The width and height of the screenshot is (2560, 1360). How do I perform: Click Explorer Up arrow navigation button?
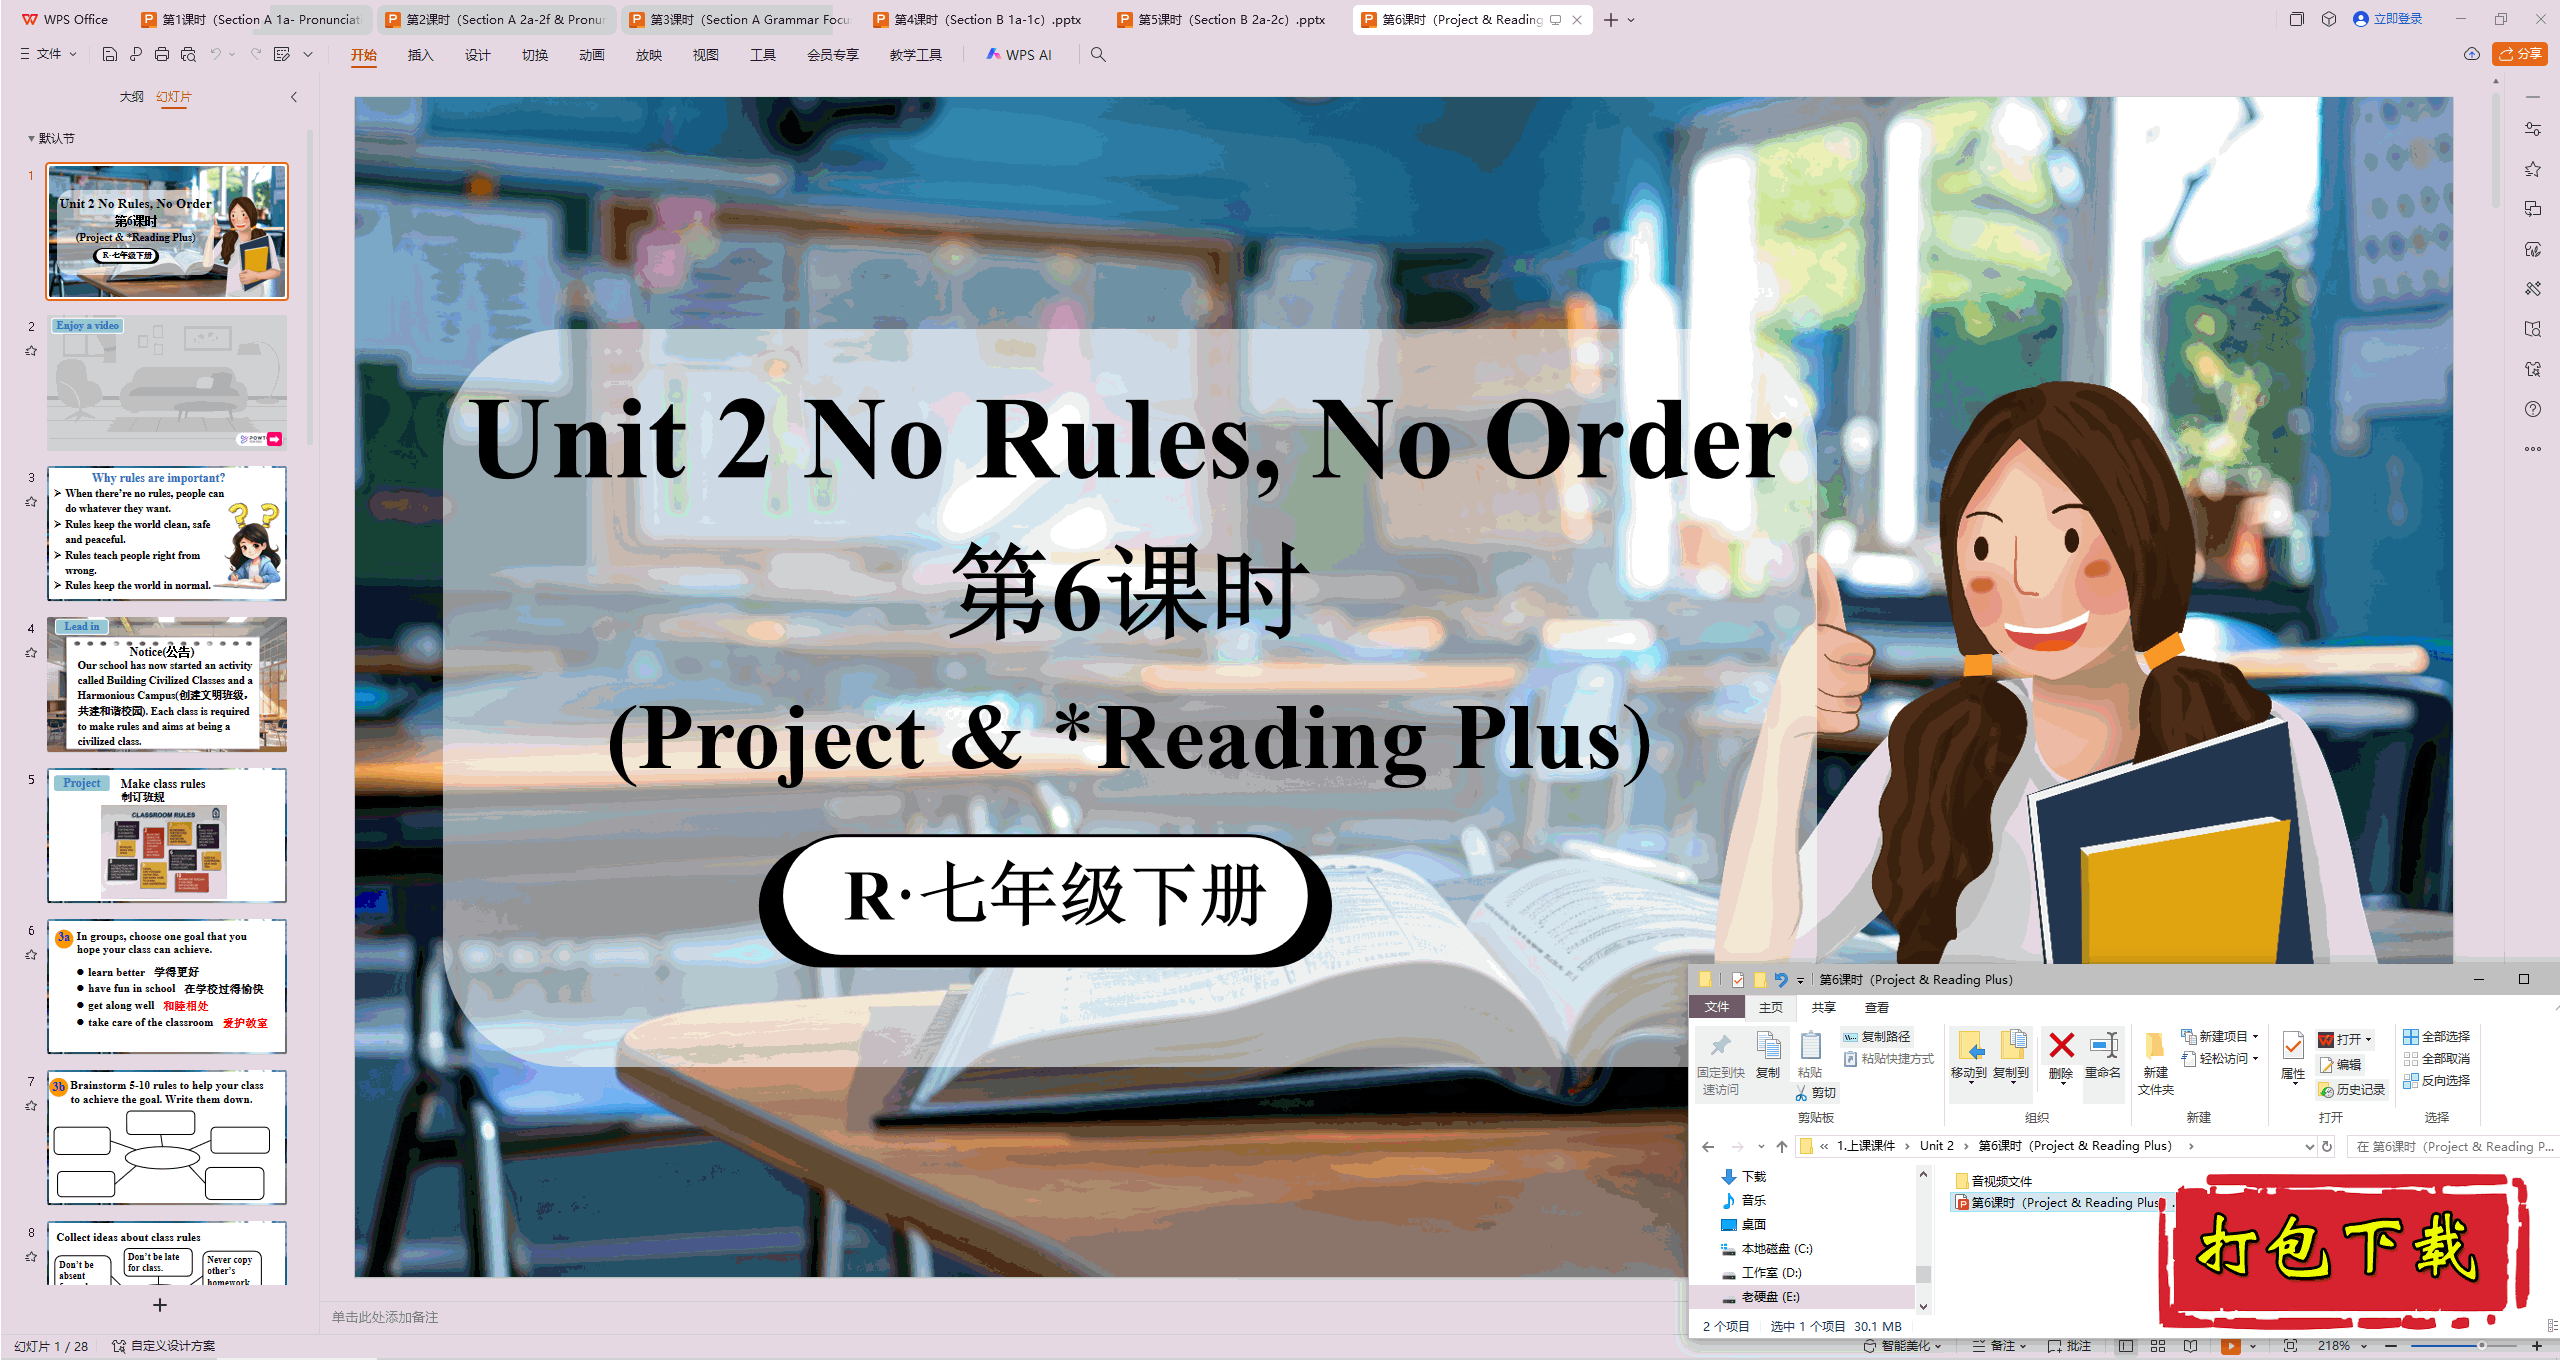click(x=1782, y=1147)
